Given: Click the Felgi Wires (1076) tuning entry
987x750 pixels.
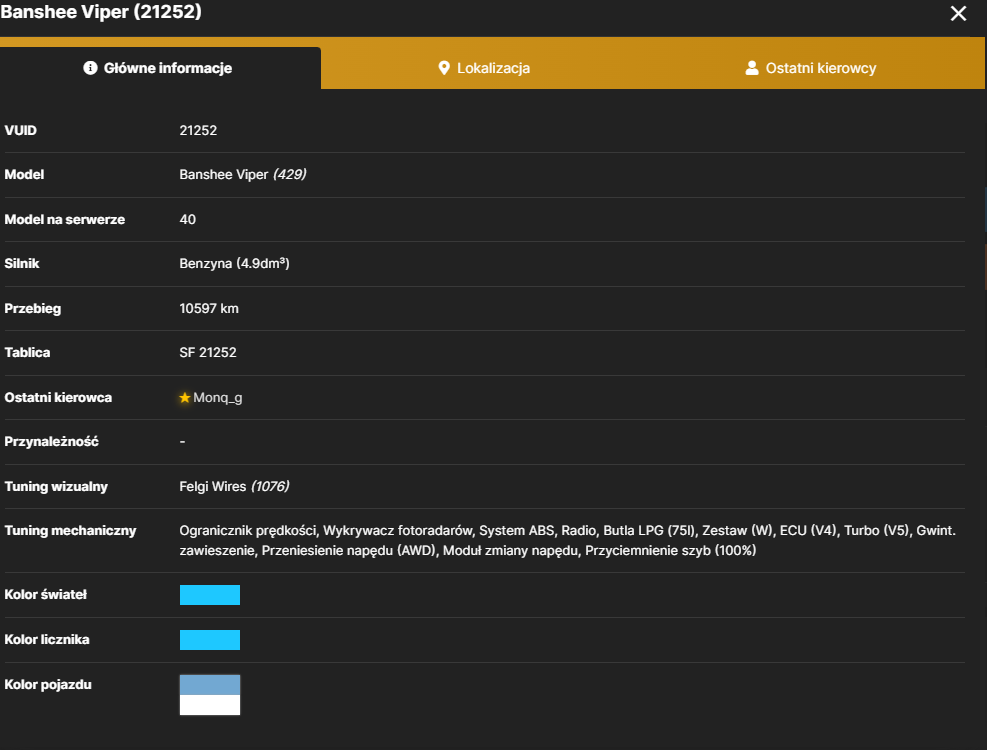Looking at the screenshot, I should 234,486.
